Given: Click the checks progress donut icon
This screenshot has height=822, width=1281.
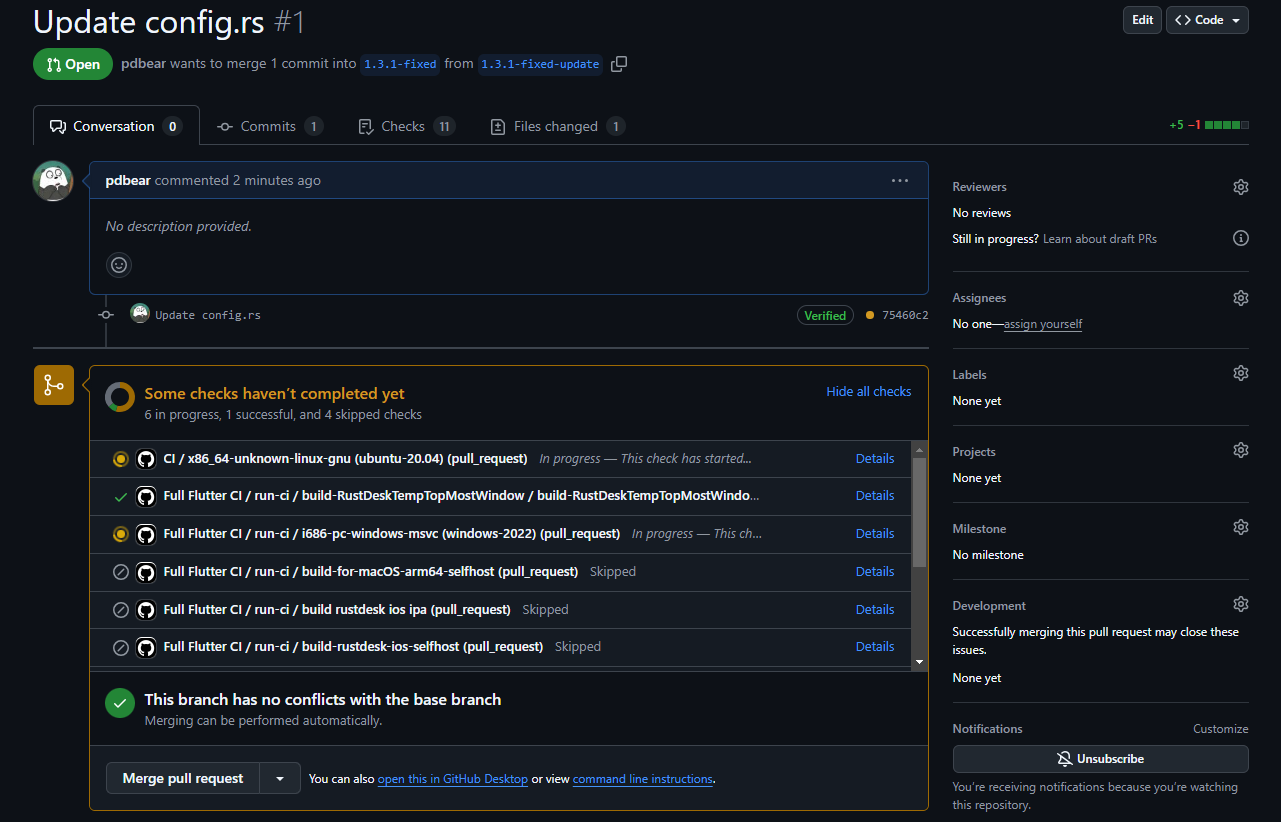Looking at the screenshot, I should 120,397.
